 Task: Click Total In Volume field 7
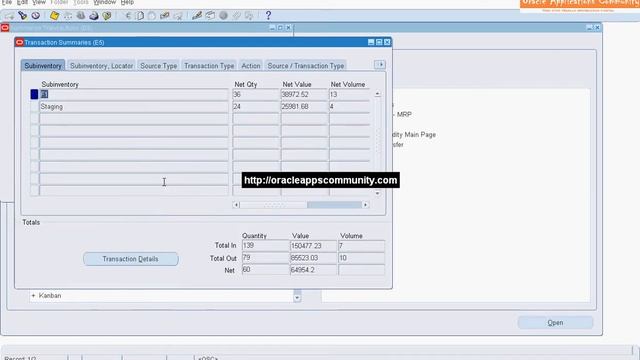pos(361,246)
